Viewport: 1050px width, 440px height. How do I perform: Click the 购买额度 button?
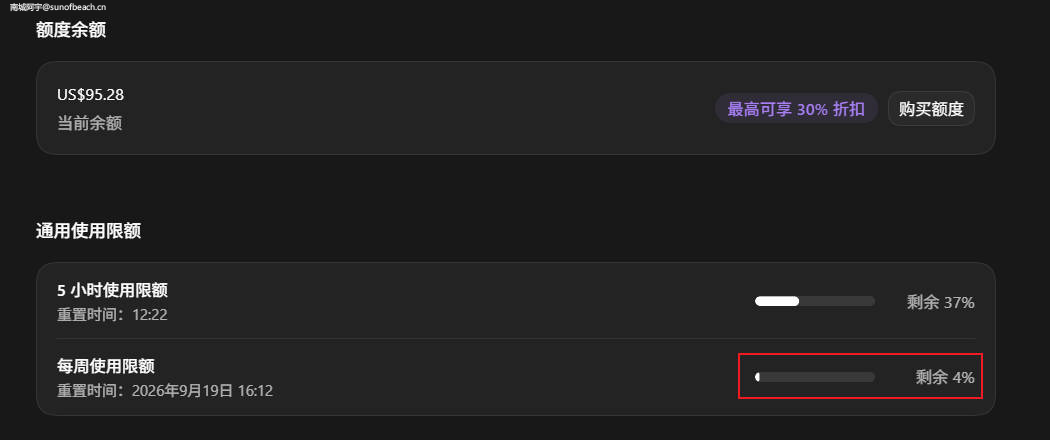[931, 108]
